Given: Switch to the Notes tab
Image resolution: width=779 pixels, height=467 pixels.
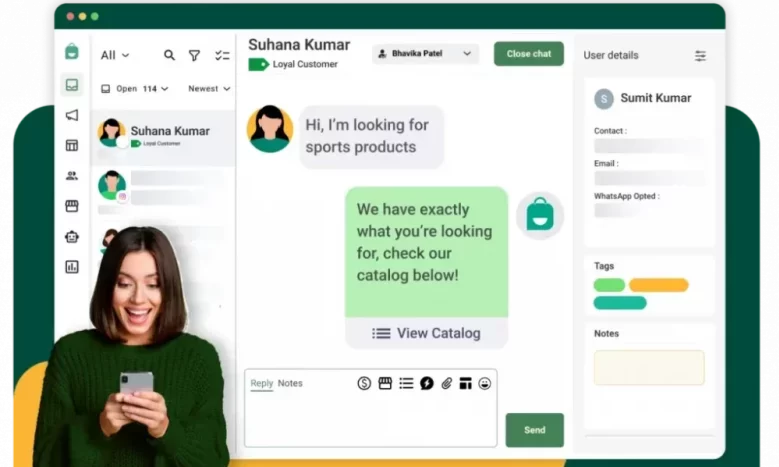Looking at the screenshot, I should [290, 383].
